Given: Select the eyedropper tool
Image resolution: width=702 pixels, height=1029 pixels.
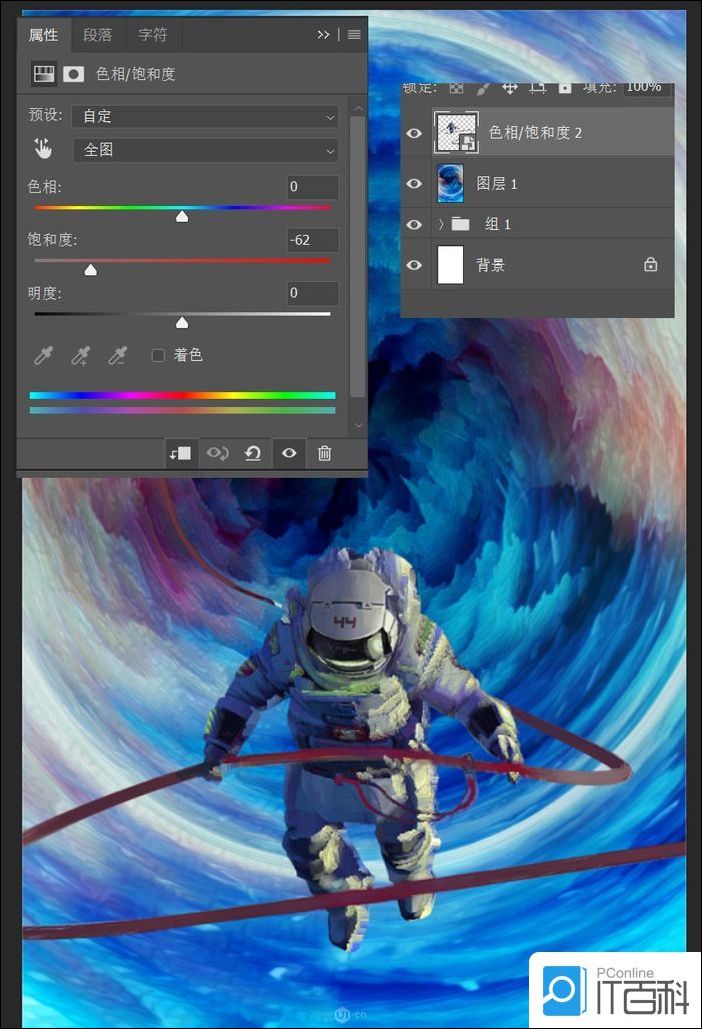Looking at the screenshot, I should pyautogui.click(x=43, y=355).
